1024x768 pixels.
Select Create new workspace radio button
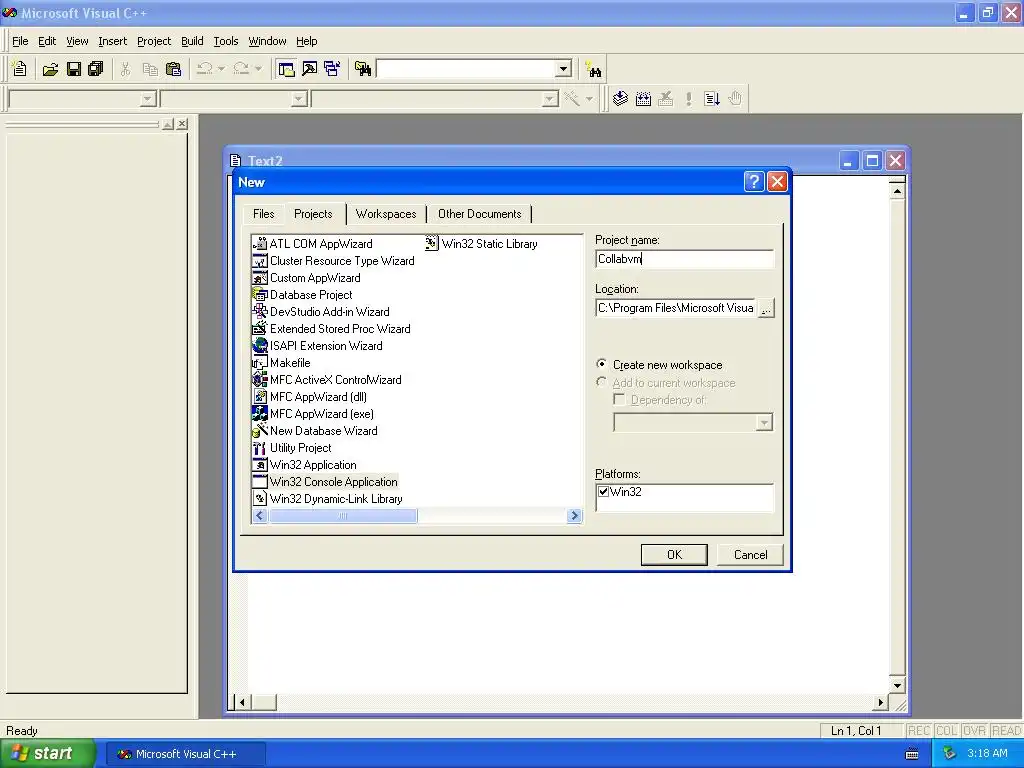pyautogui.click(x=601, y=364)
